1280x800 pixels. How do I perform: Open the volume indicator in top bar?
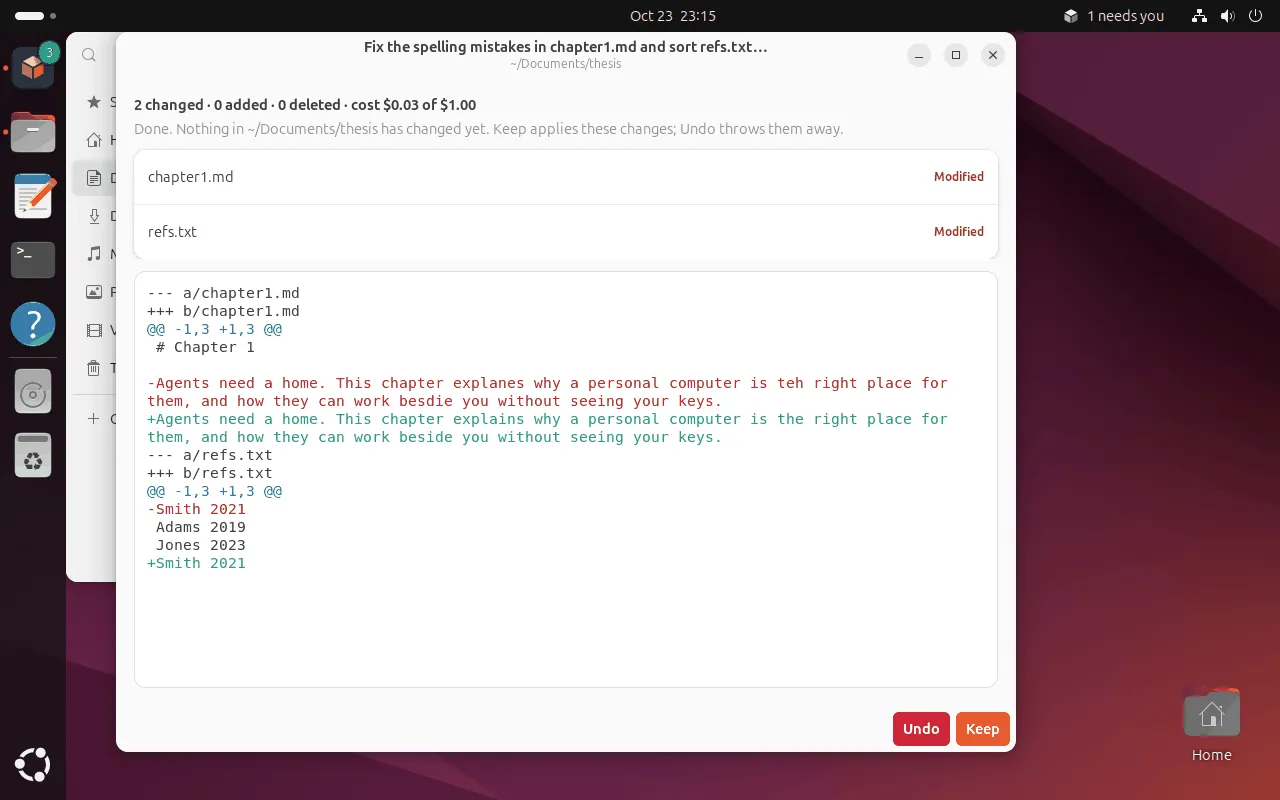[x=1227, y=16]
